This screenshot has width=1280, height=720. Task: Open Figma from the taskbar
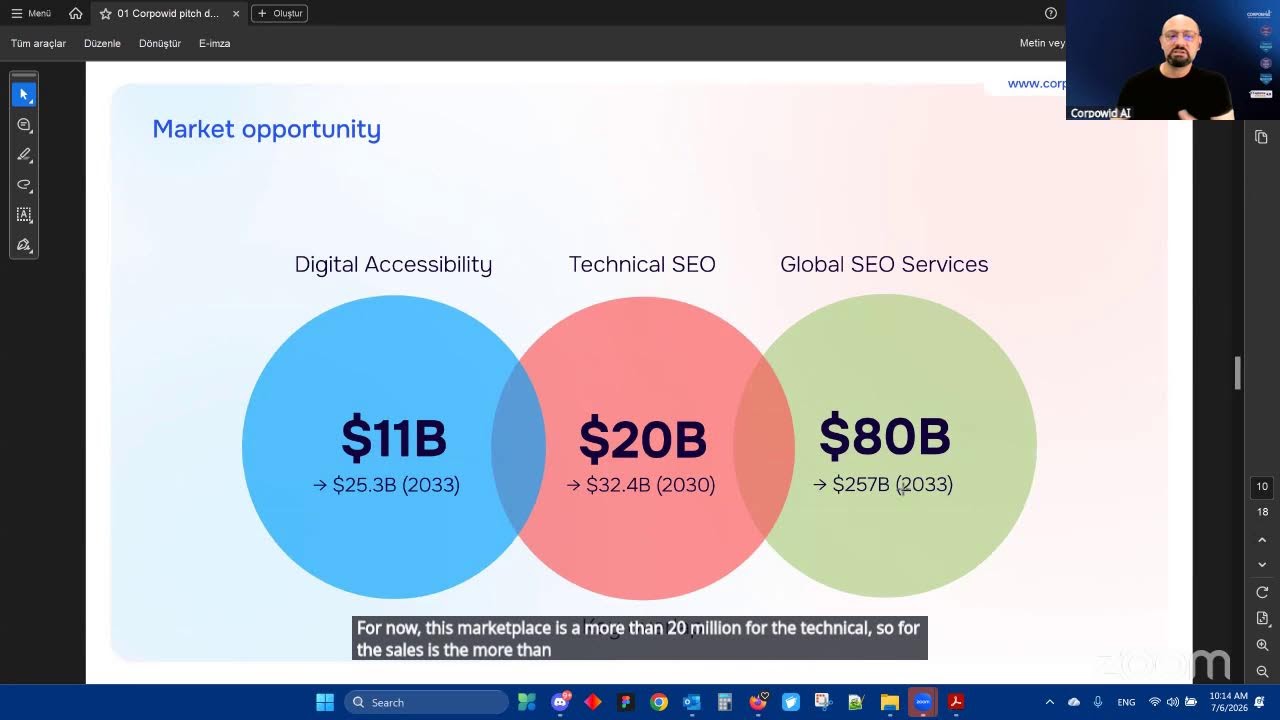626,702
